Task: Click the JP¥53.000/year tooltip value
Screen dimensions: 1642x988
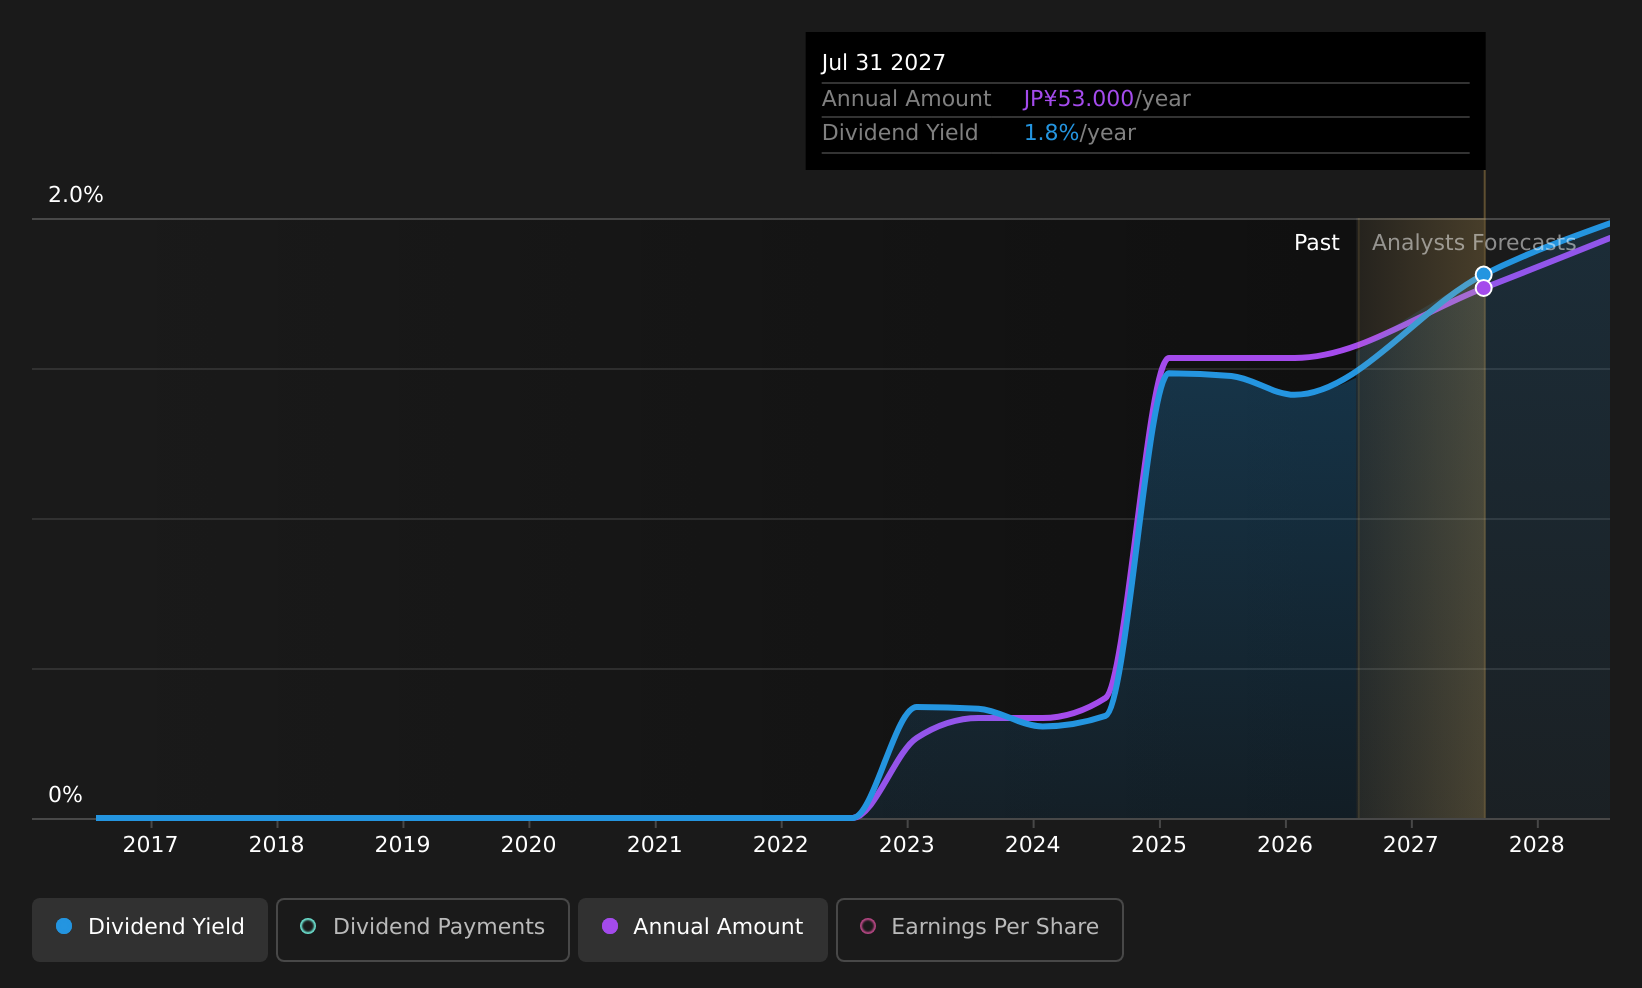Action: (1107, 99)
